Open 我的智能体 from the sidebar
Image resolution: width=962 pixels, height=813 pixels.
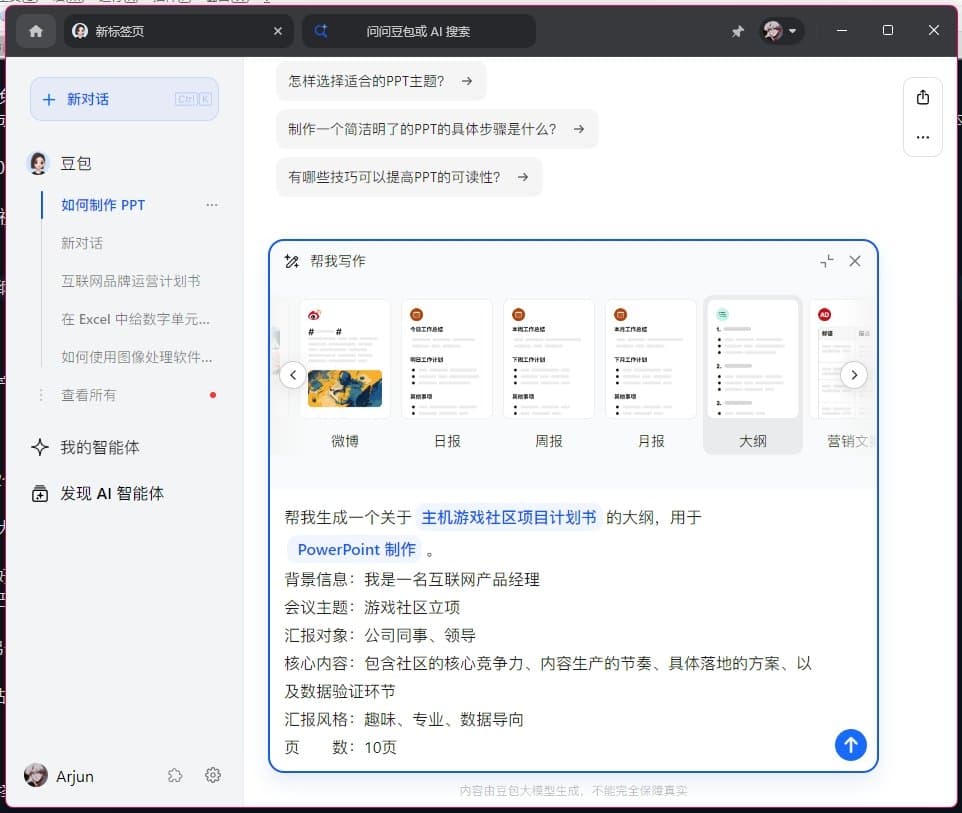coord(99,447)
